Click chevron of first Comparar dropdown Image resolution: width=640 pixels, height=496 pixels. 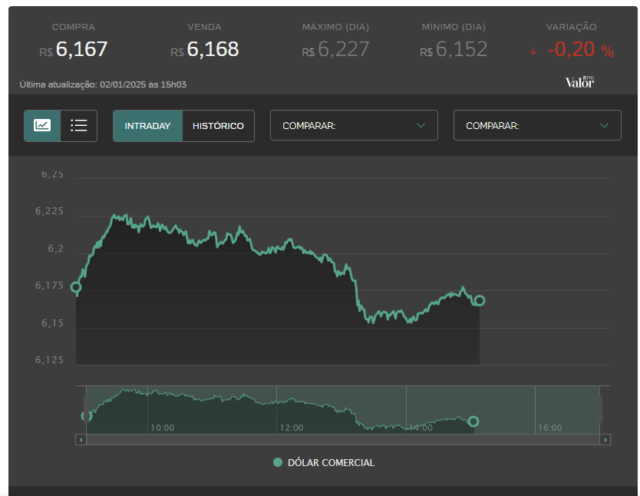[x=421, y=125]
